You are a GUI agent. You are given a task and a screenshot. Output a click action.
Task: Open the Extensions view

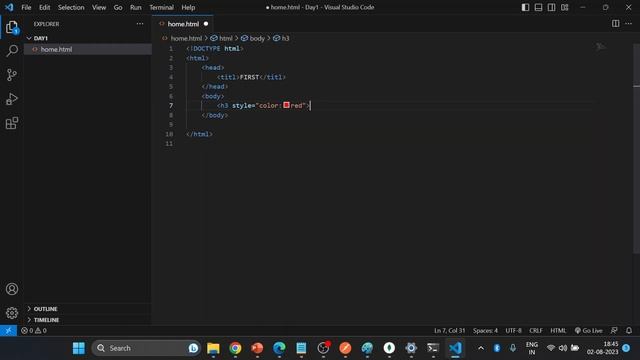12,123
